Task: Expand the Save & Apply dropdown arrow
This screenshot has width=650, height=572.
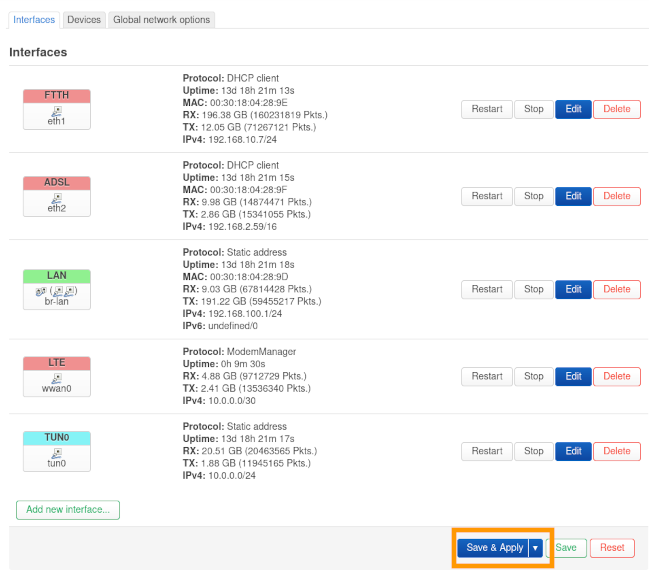Action: coord(536,548)
